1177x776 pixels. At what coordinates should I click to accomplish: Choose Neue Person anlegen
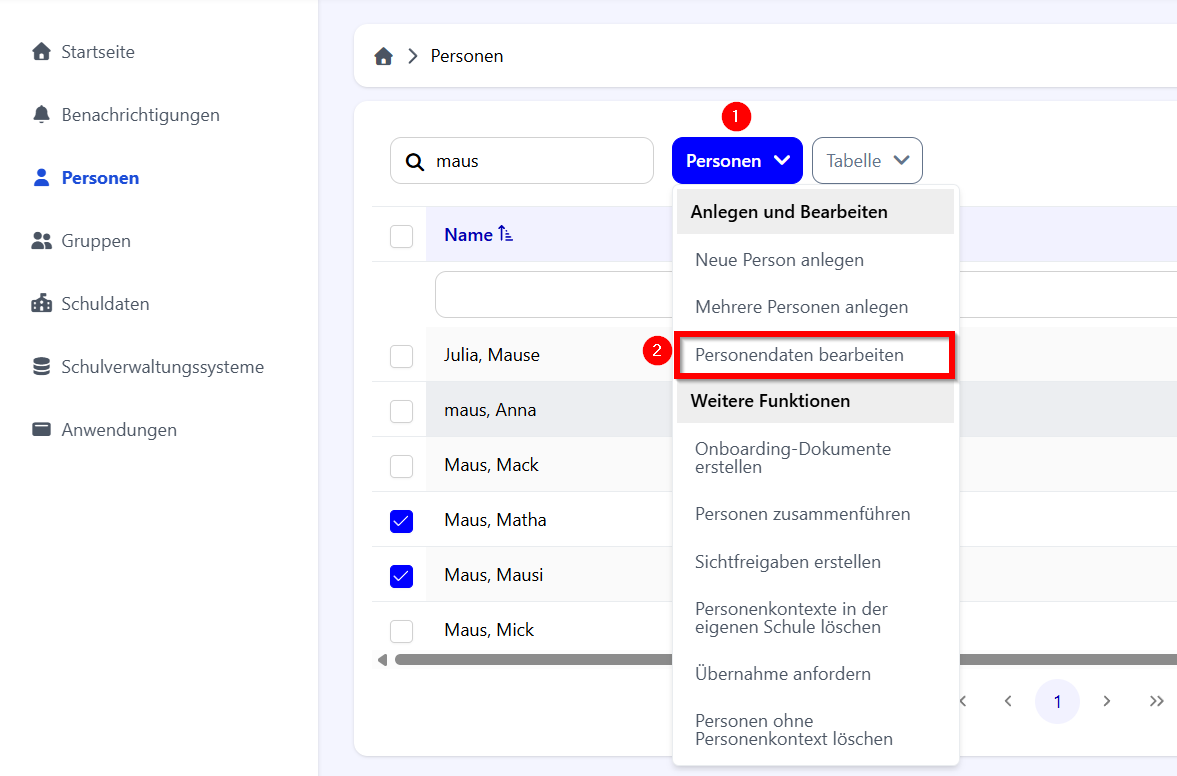pos(779,260)
